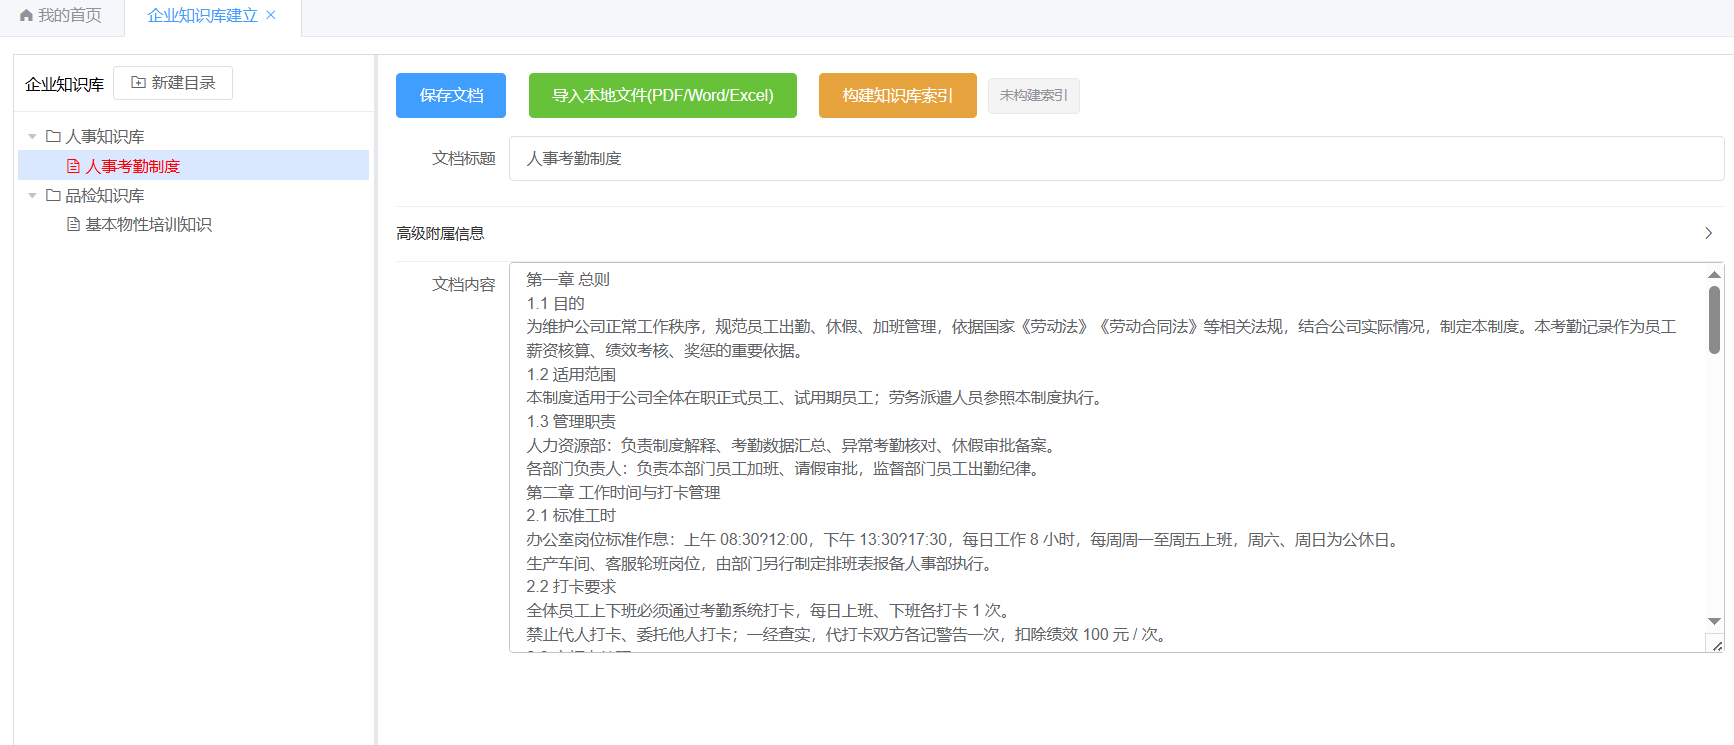Click the 企业知识库 panel title
This screenshot has width=1734, height=745.
[65, 85]
